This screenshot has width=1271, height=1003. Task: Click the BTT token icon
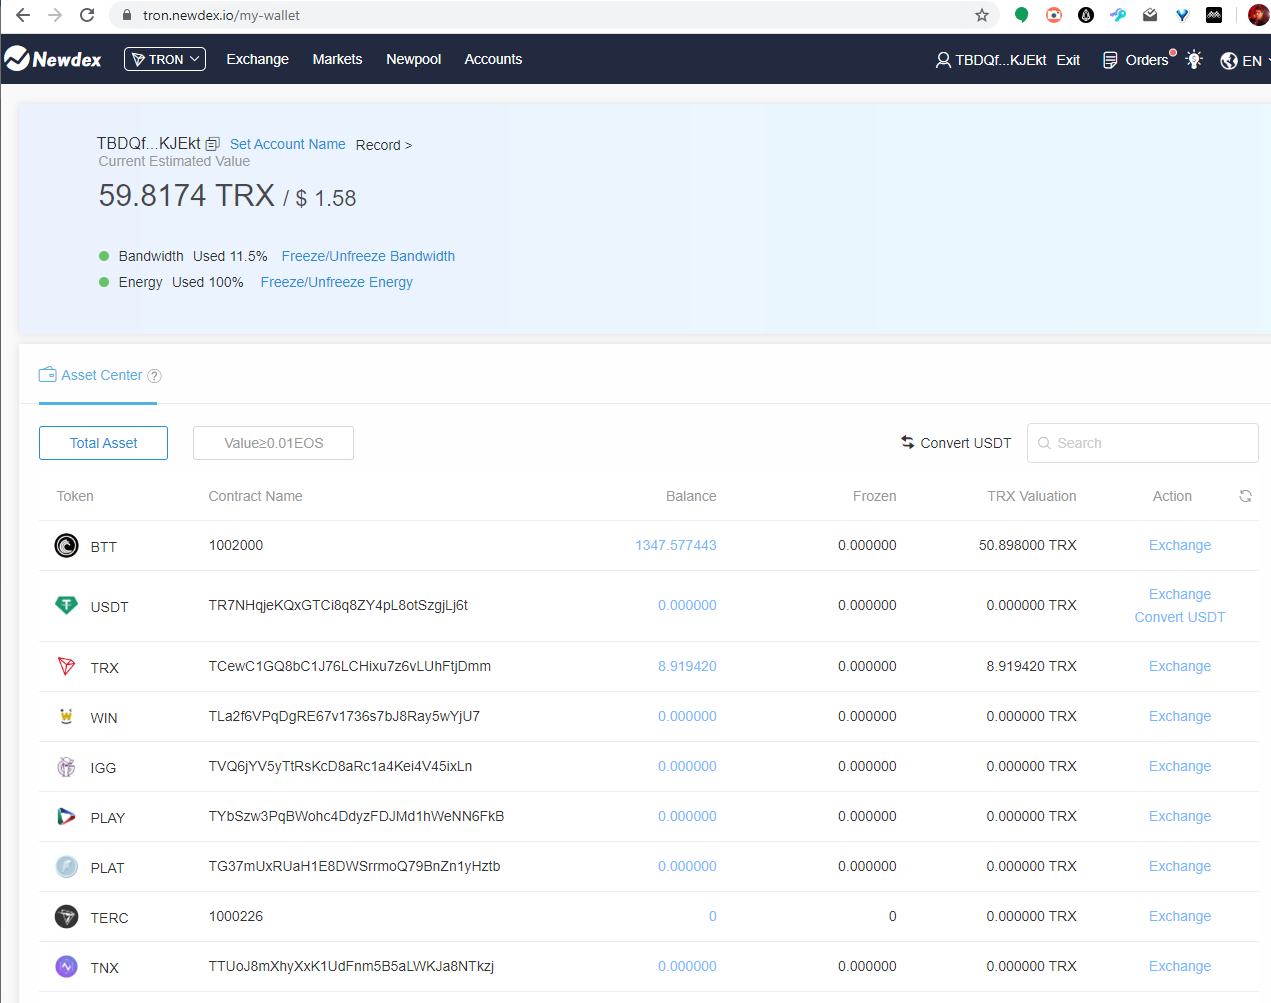click(x=66, y=546)
